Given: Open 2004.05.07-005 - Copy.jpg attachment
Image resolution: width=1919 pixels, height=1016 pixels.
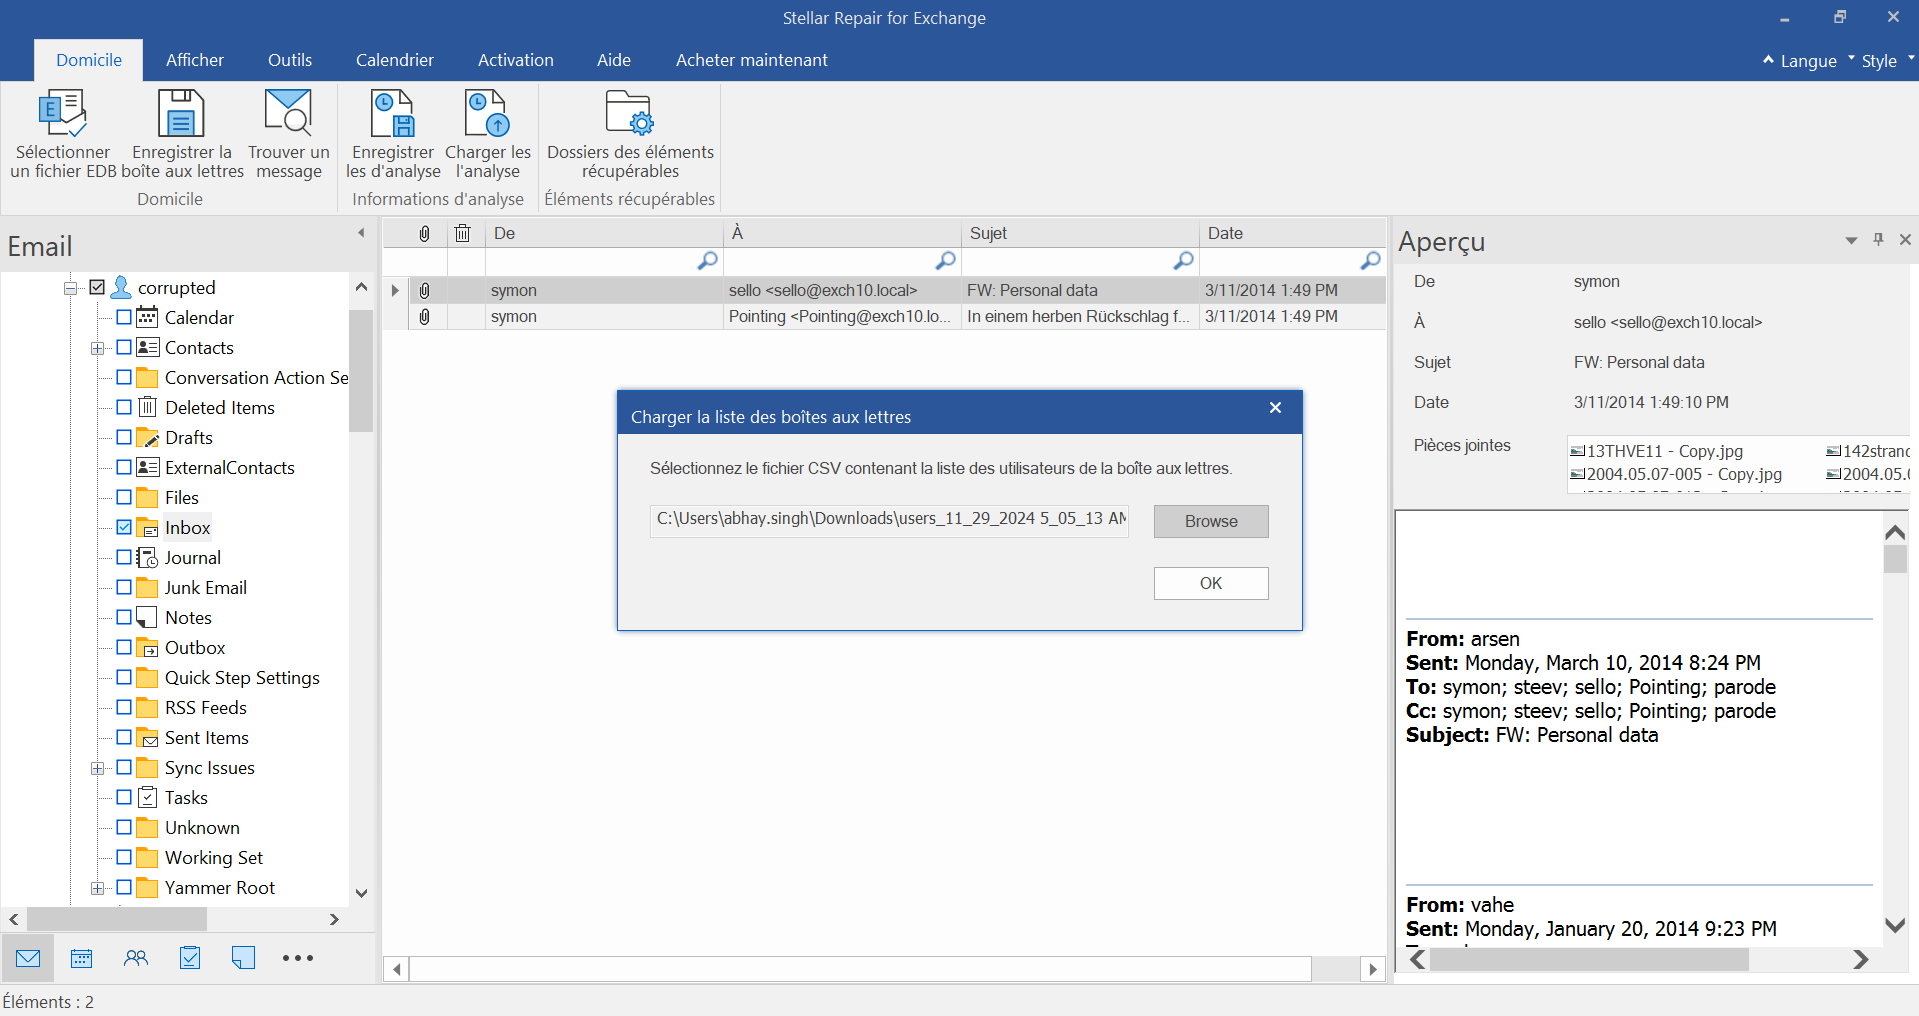Looking at the screenshot, I should (x=1677, y=474).
